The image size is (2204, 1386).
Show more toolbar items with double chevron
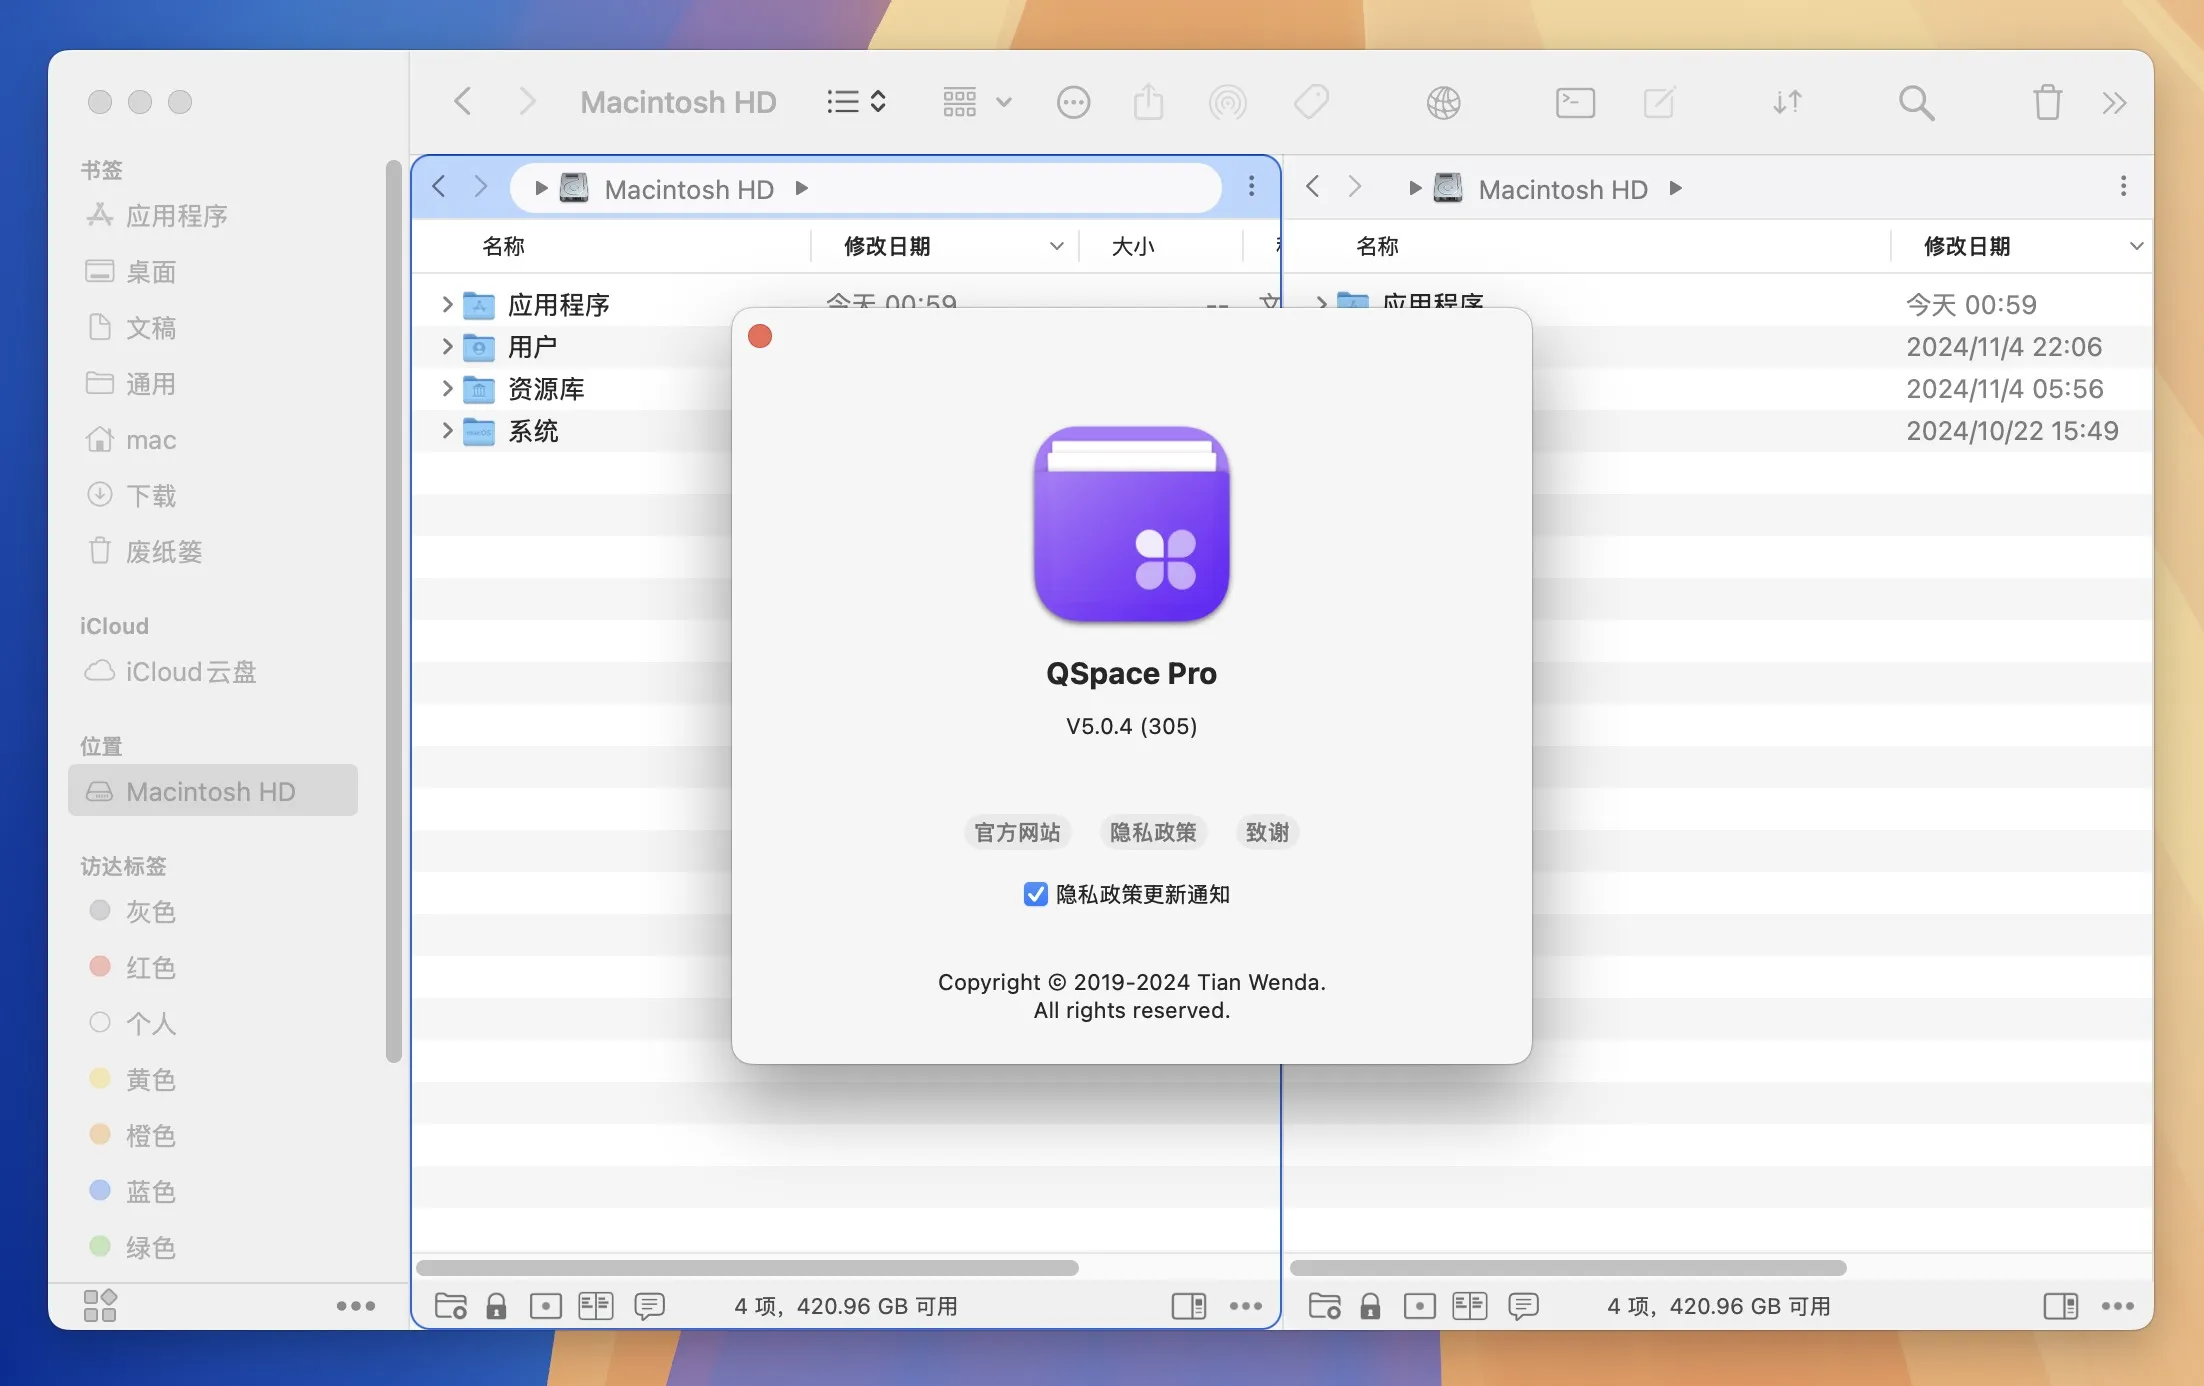[2114, 102]
